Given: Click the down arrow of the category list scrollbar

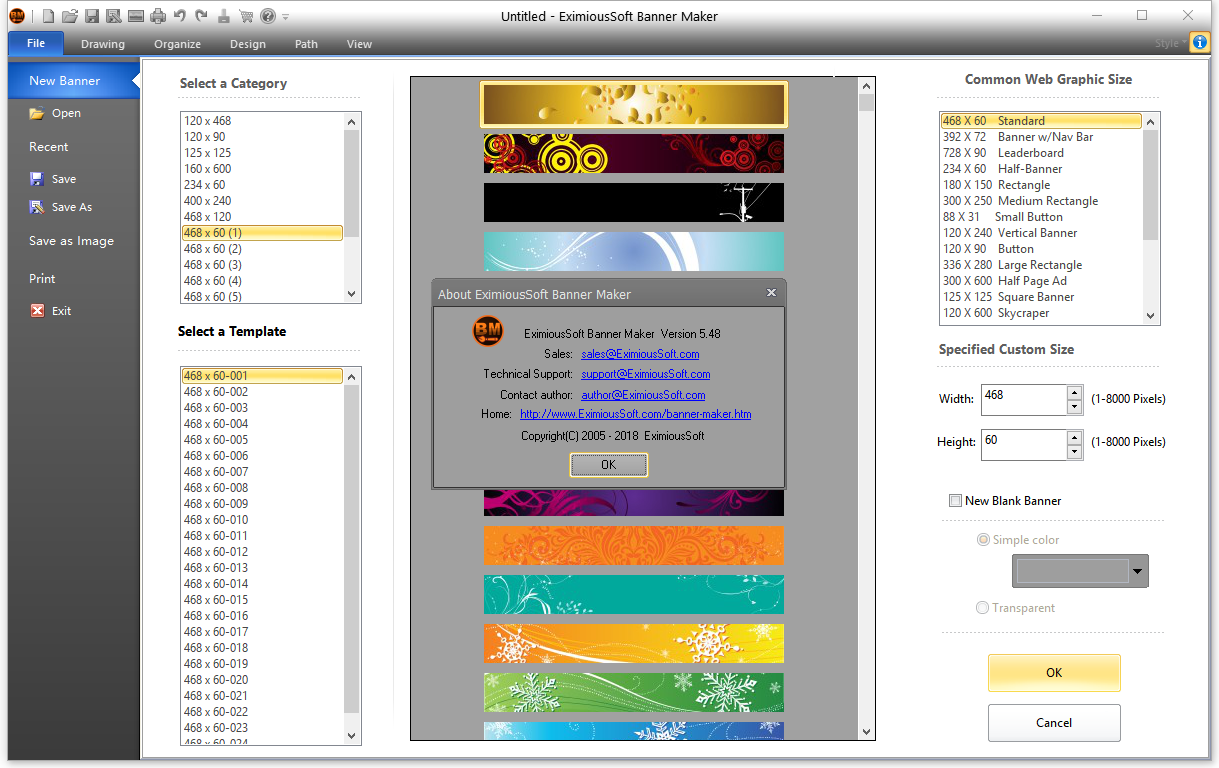Looking at the screenshot, I should [351, 294].
